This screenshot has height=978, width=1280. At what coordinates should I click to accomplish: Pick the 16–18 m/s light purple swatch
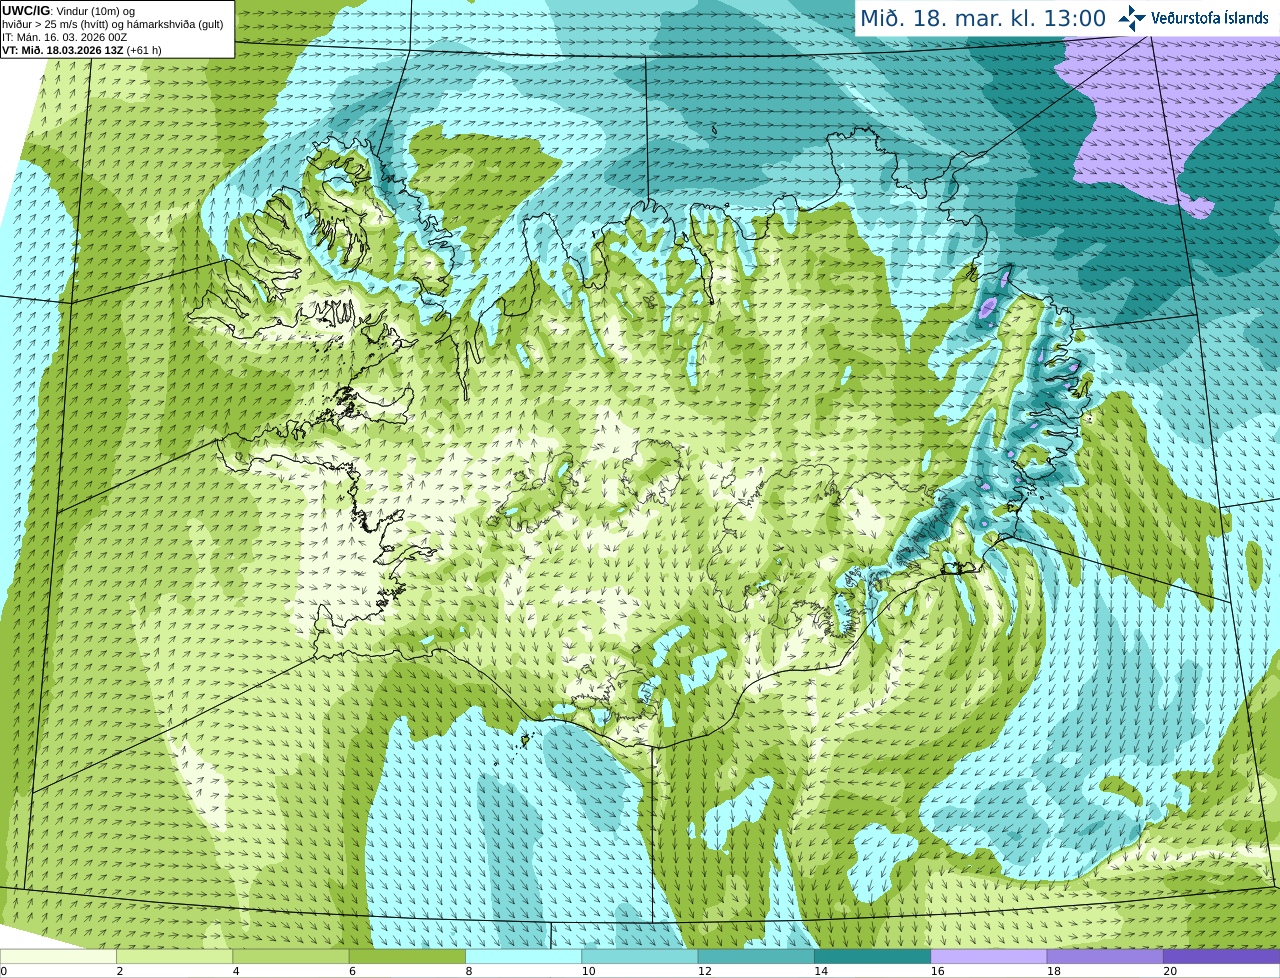[x=989, y=956]
